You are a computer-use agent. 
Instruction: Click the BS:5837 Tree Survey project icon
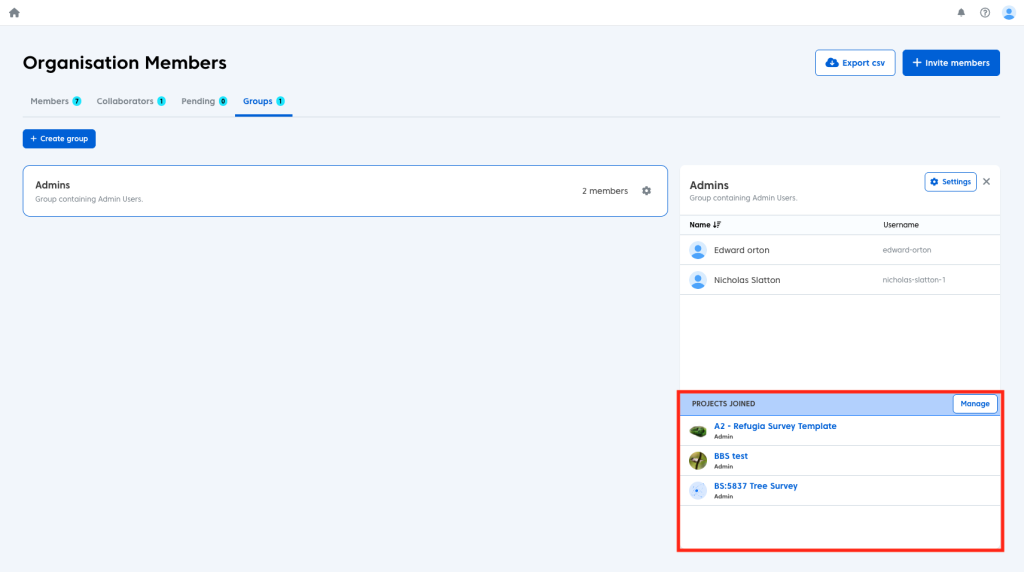(x=698, y=491)
